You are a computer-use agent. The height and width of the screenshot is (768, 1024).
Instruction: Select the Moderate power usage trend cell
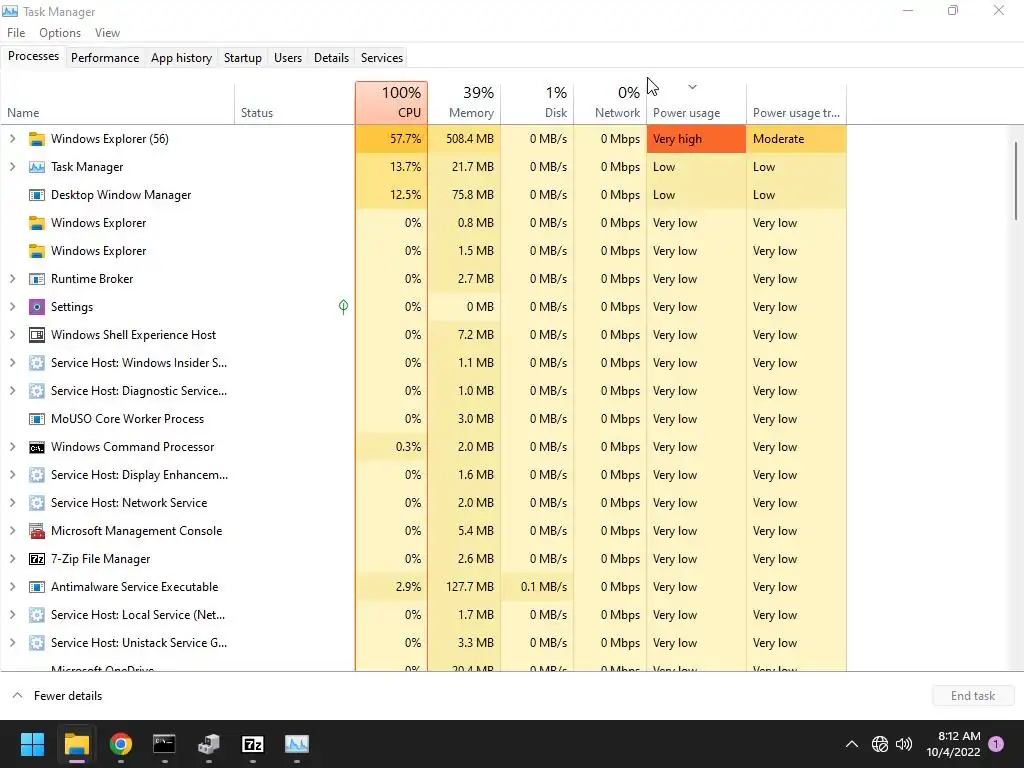(796, 139)
